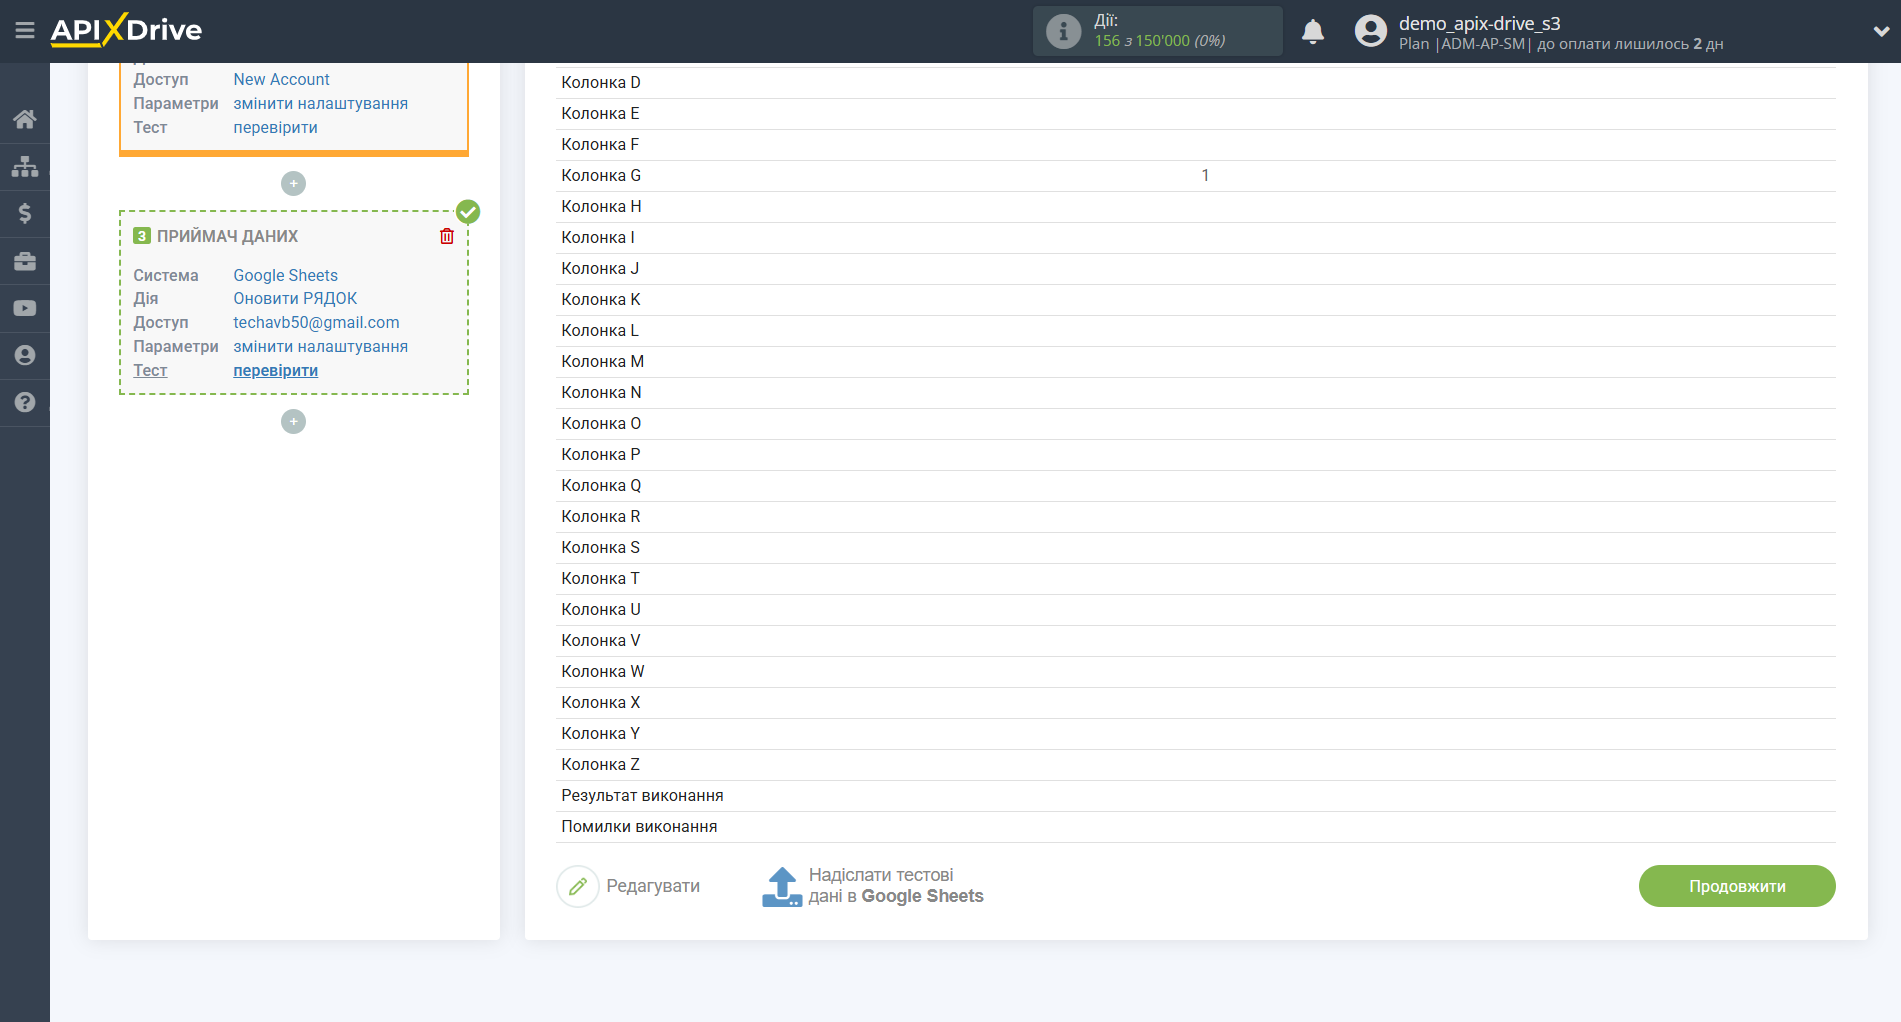Open the notifications bell
This screenshot has width=1901, height=1022.
[x=1312, y=31]
